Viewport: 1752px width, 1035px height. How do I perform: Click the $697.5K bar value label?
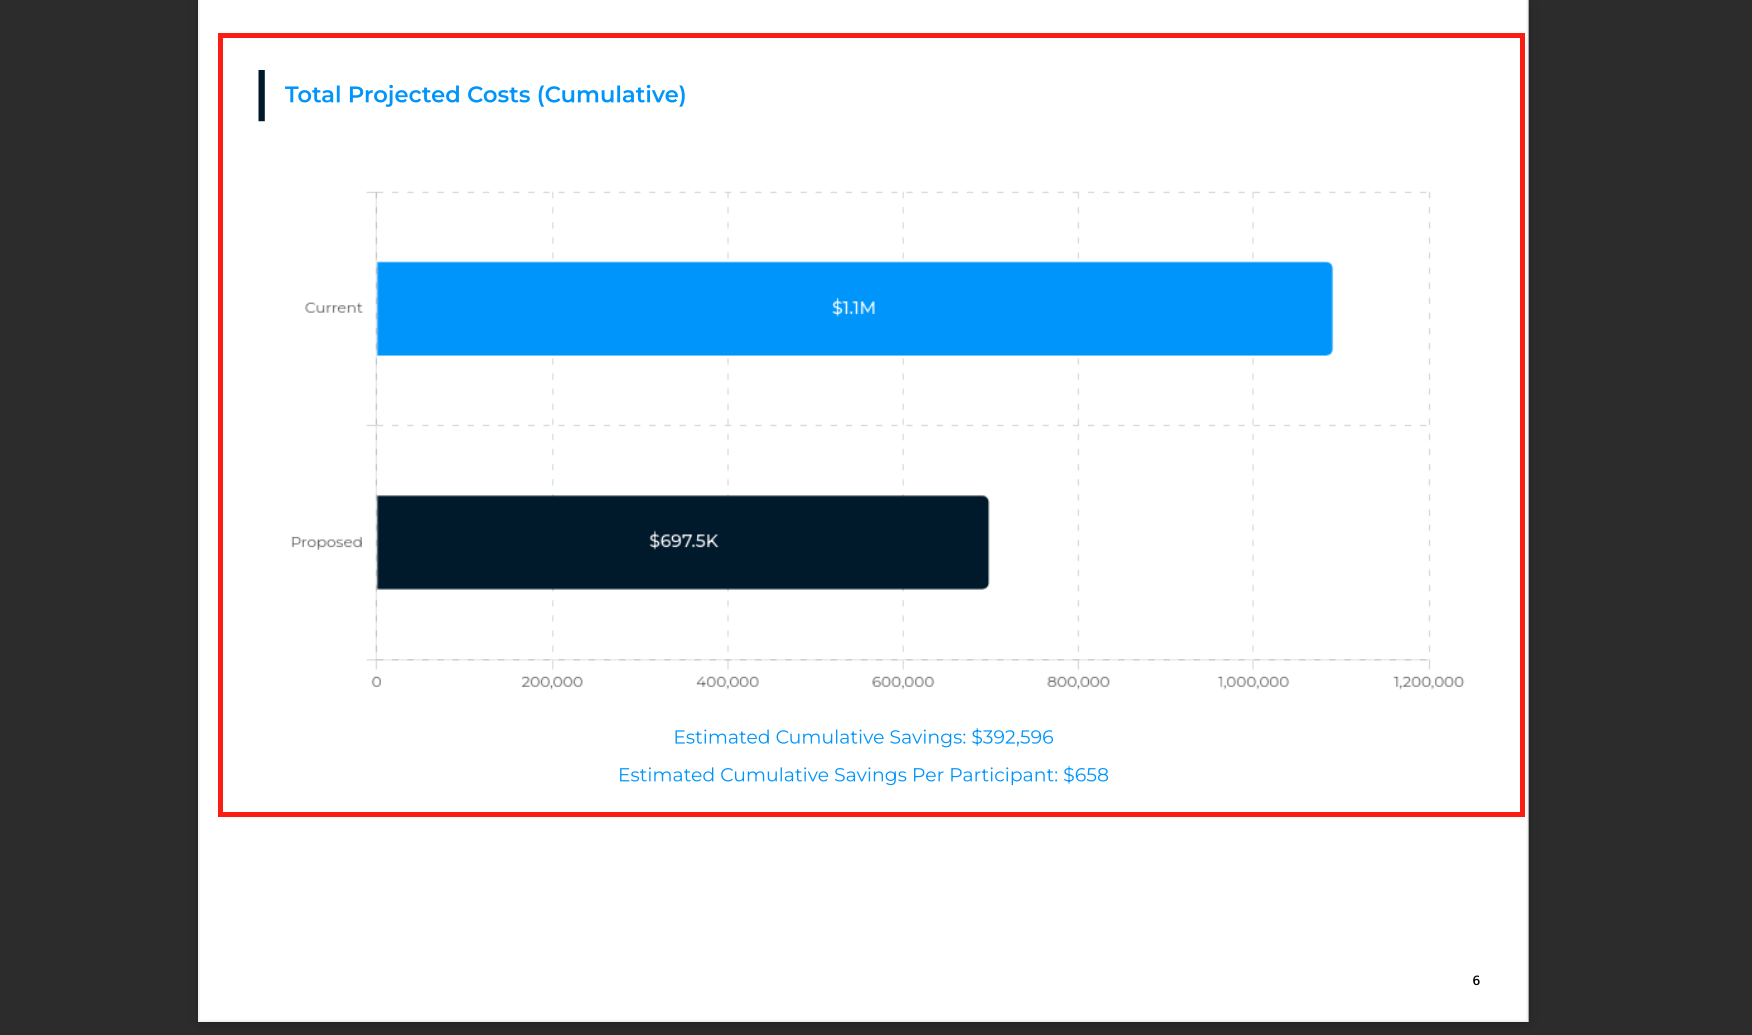coord(684,541)
